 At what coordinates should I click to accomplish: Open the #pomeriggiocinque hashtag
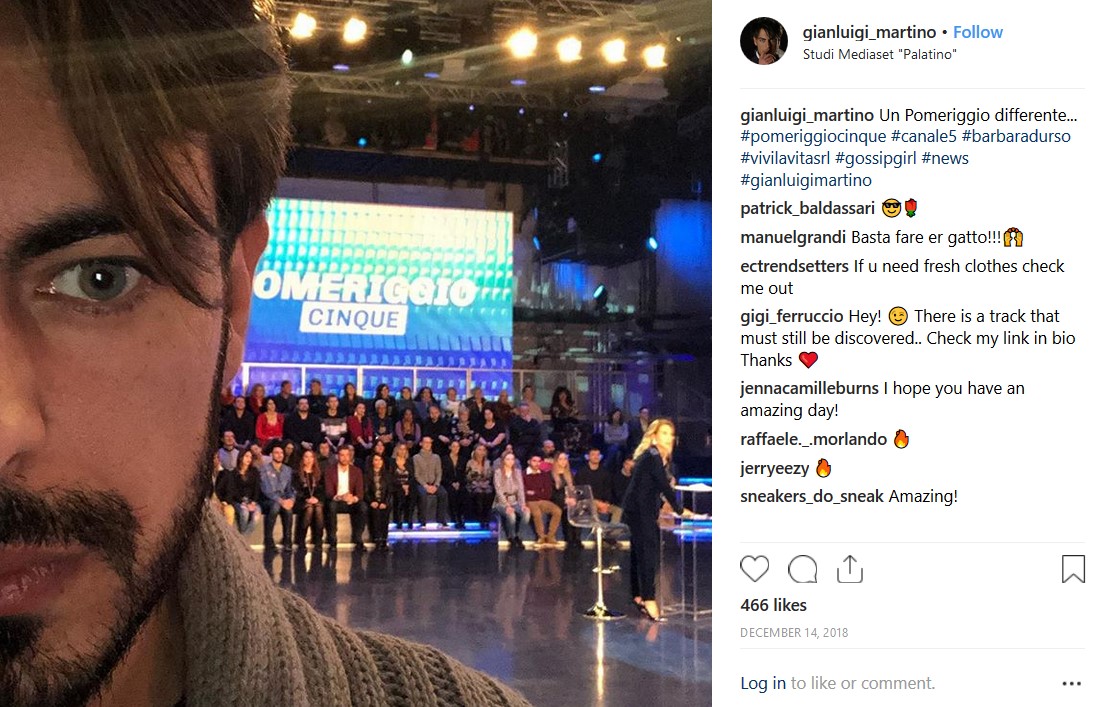(813, 136)
